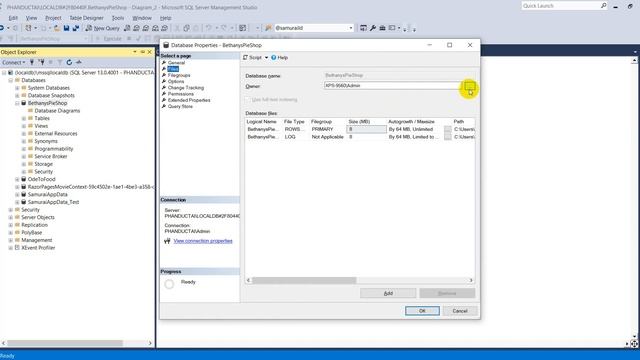Expand the OdeToFood database node
Image resolution: width=640 pixels, height=360 pixels.
click(17, 179)
